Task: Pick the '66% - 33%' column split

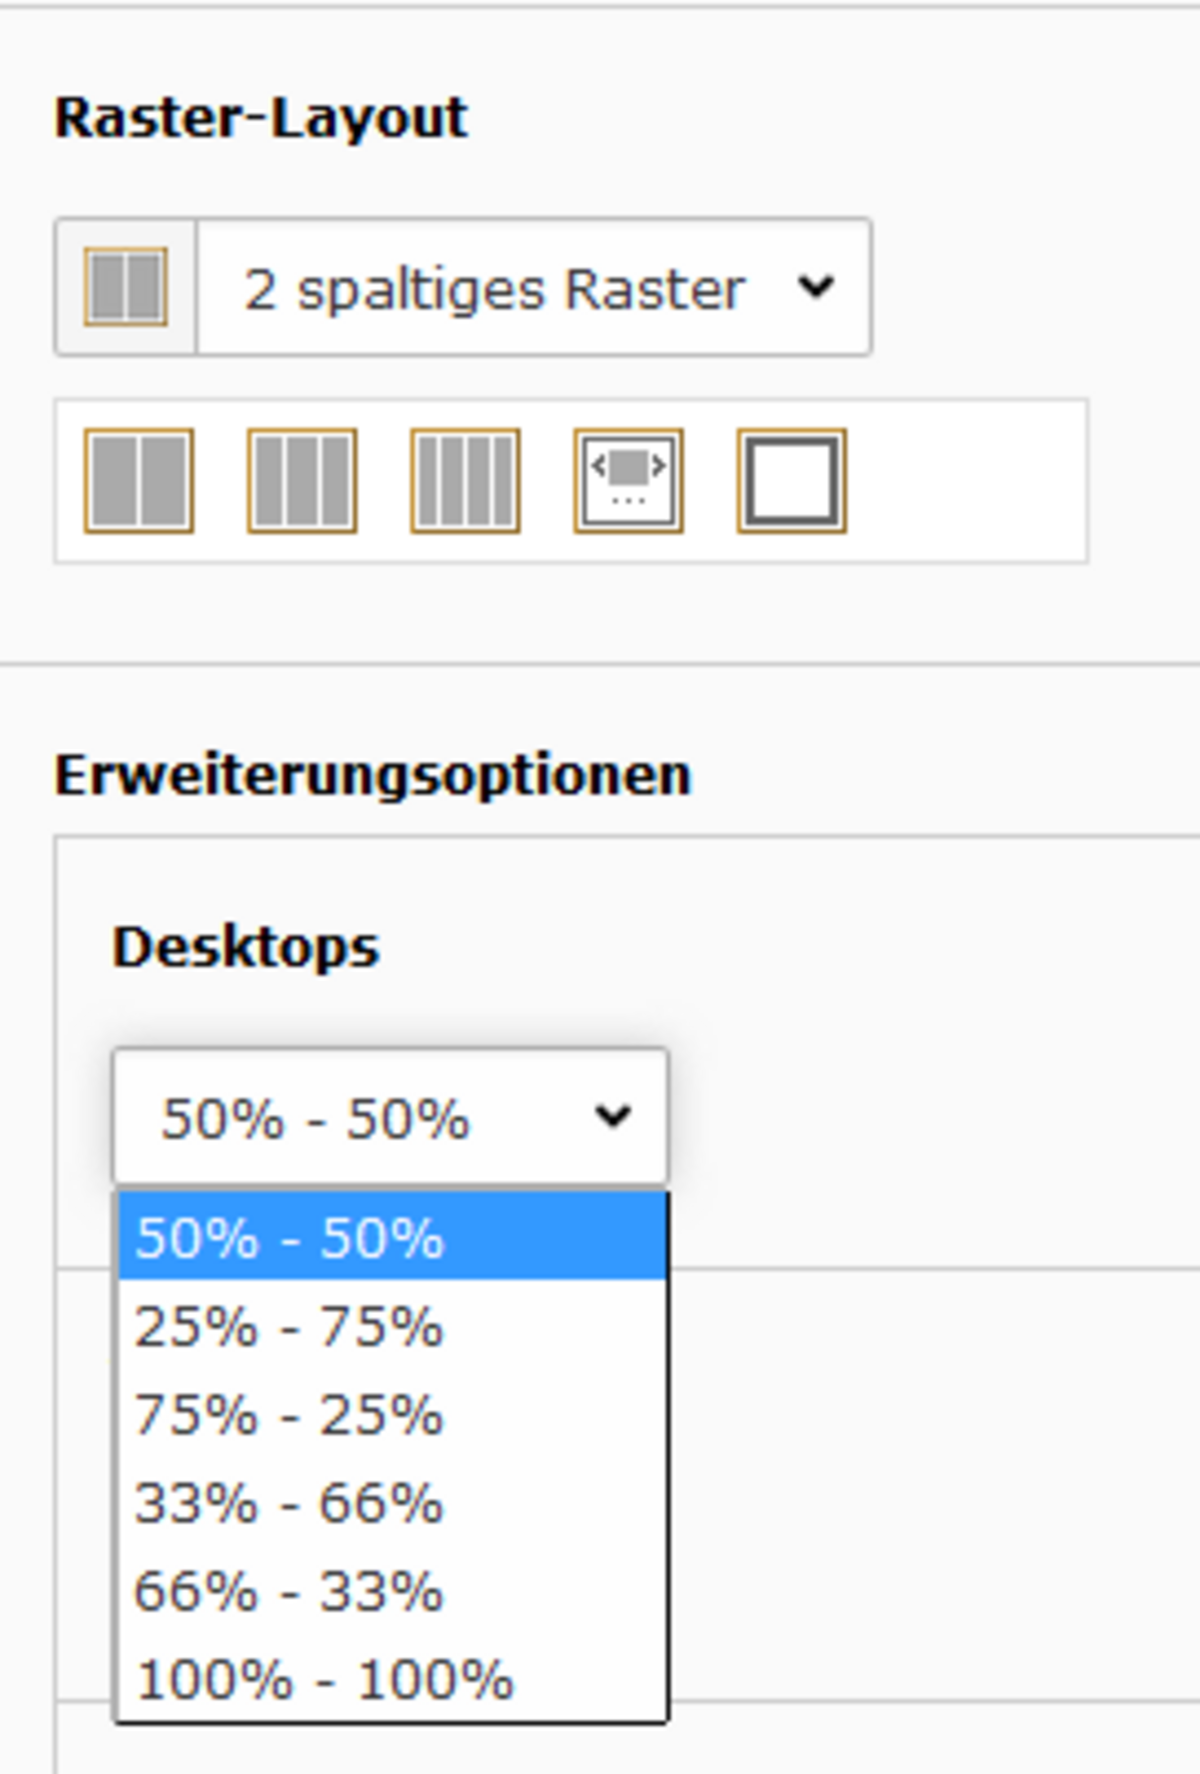Action: pyautogui.click(x=392, y=1591)
